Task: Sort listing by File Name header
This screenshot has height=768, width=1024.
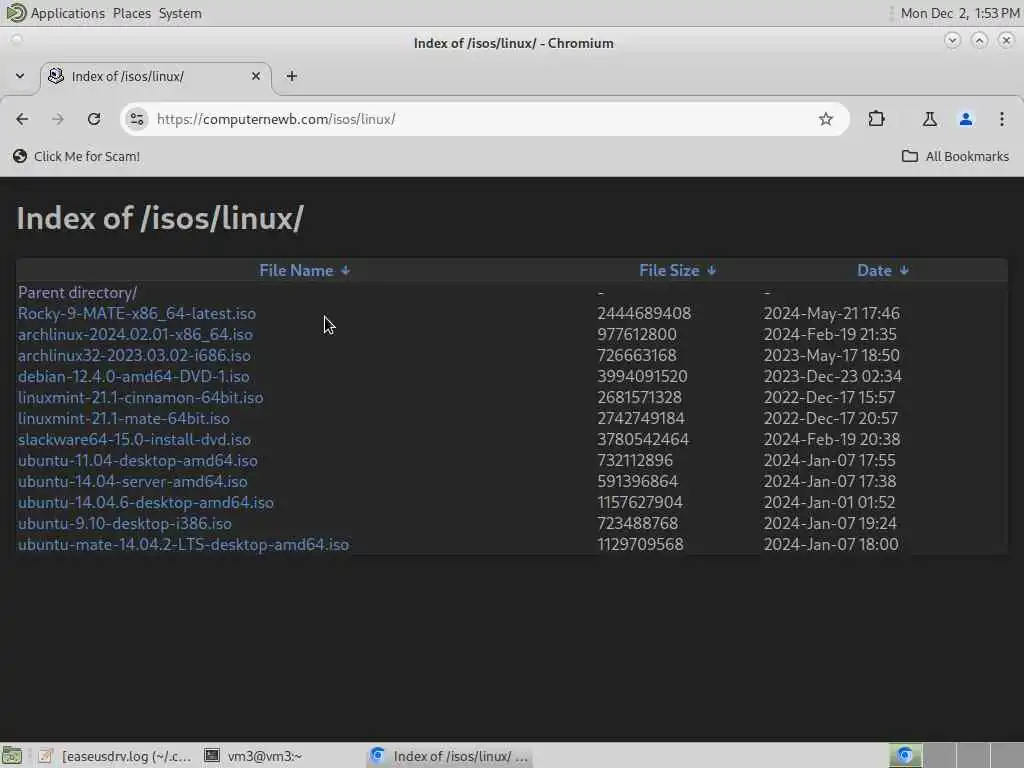Action: [x=304, y=270]
